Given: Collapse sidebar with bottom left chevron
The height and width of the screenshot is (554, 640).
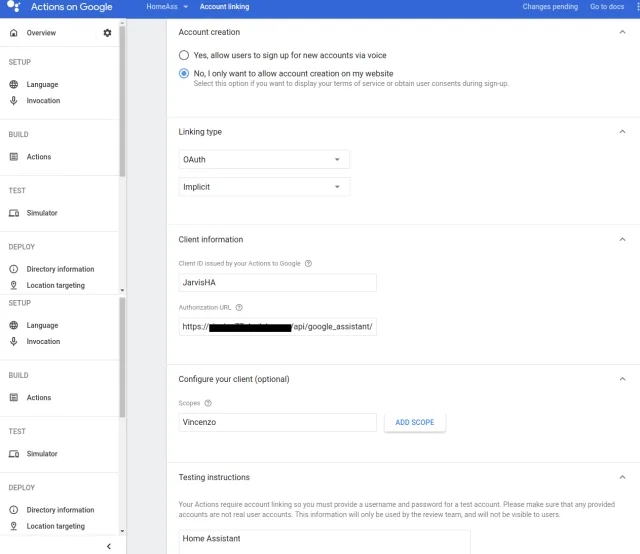Looking at the screenshot, I should [109, 546].
